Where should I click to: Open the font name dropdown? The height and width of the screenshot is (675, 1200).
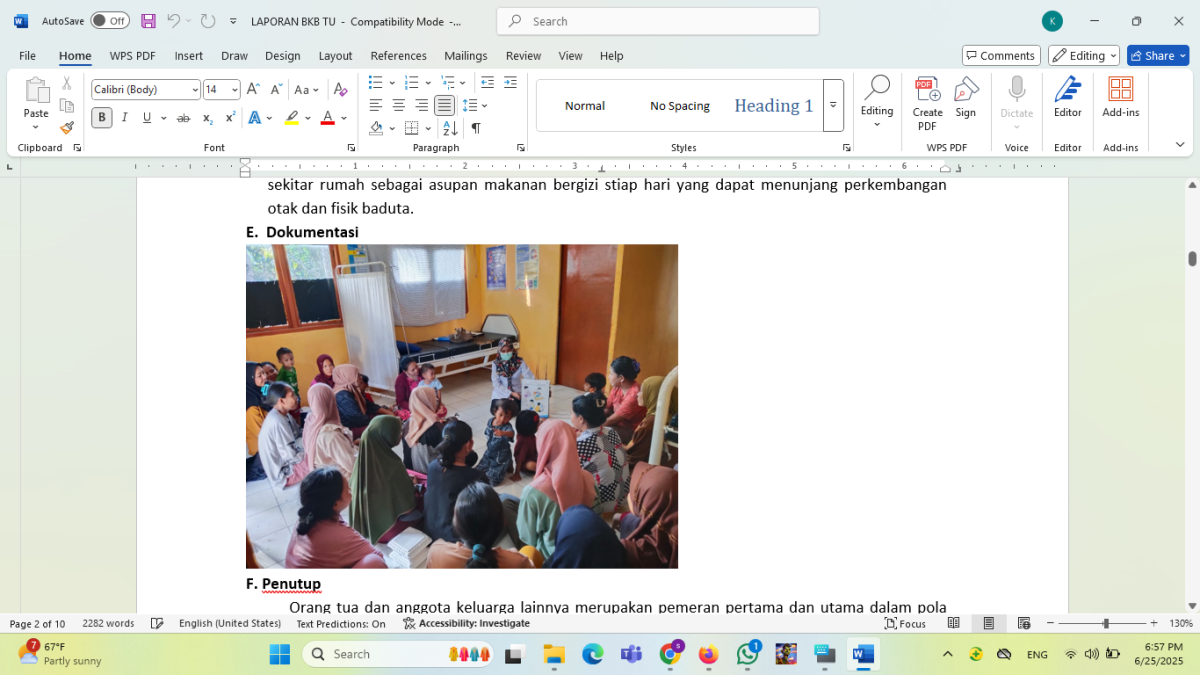(x=193, y=89)
